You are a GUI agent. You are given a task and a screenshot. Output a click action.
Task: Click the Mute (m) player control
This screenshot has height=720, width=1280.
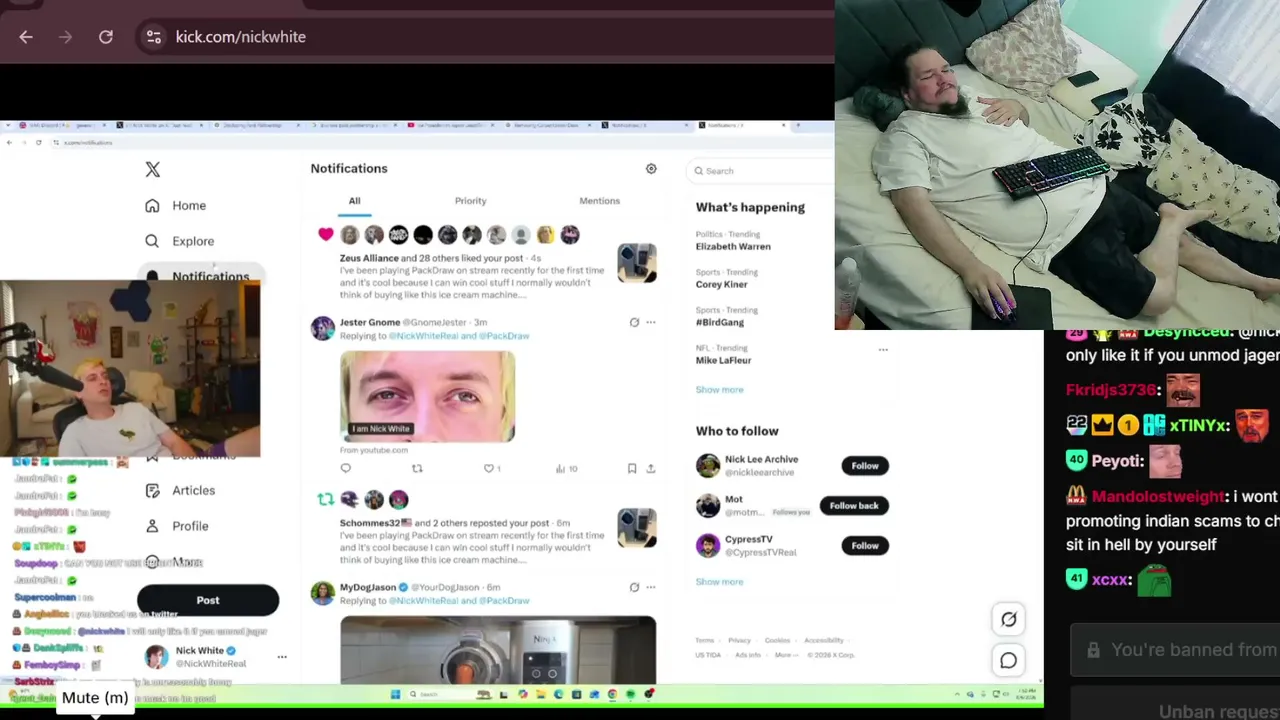coord(95,698)
